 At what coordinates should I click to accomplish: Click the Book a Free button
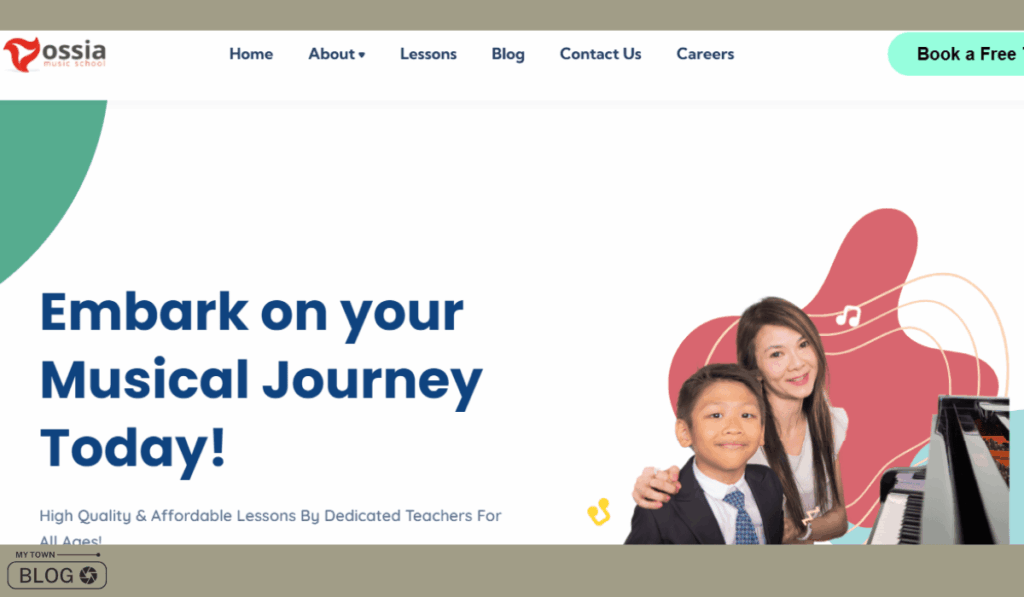(955, 54)
